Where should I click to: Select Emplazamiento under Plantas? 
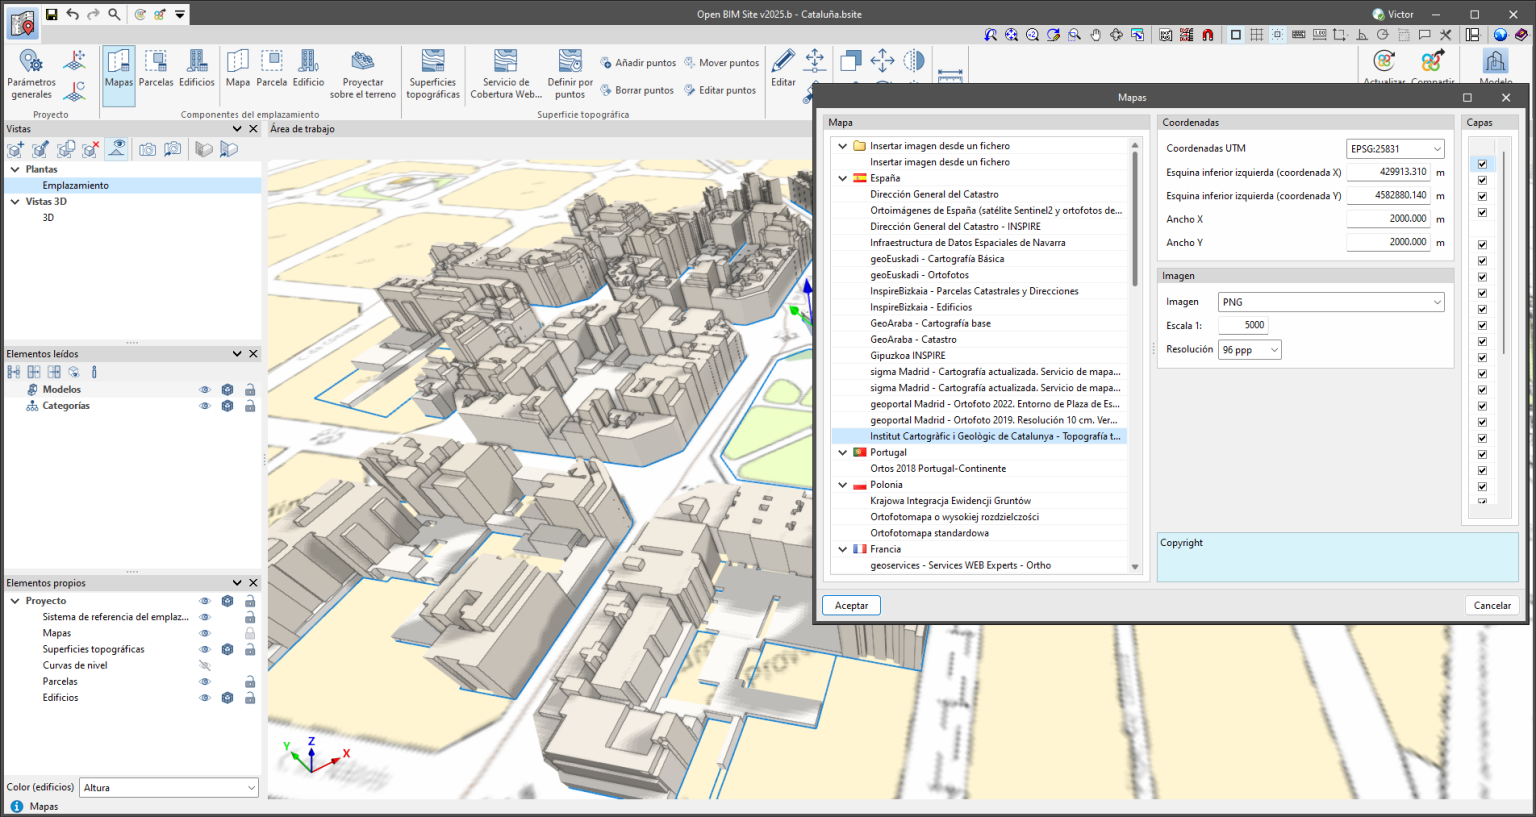76,186
